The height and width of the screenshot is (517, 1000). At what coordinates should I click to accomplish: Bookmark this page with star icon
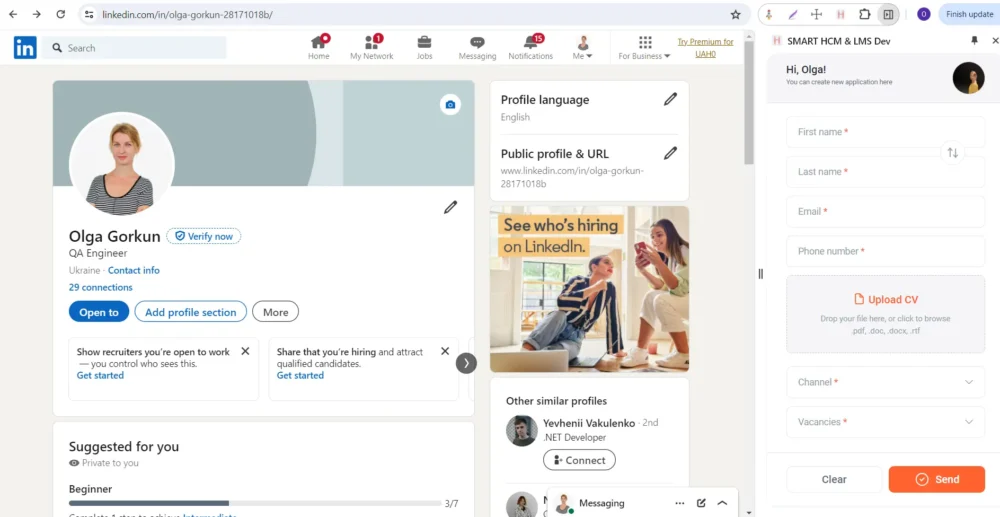tap(735, 15)
